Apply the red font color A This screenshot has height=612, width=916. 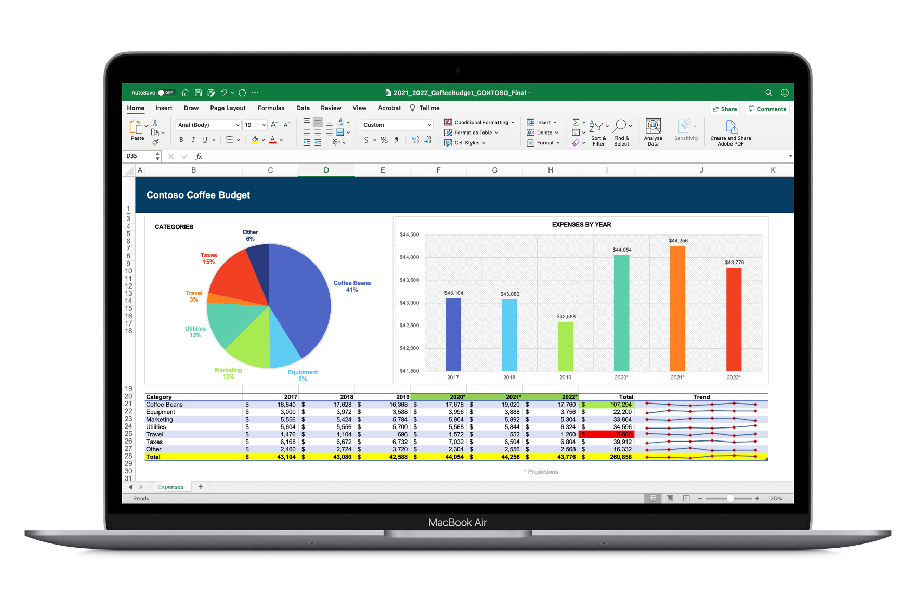pyautogui.click(x=273, y=140)
